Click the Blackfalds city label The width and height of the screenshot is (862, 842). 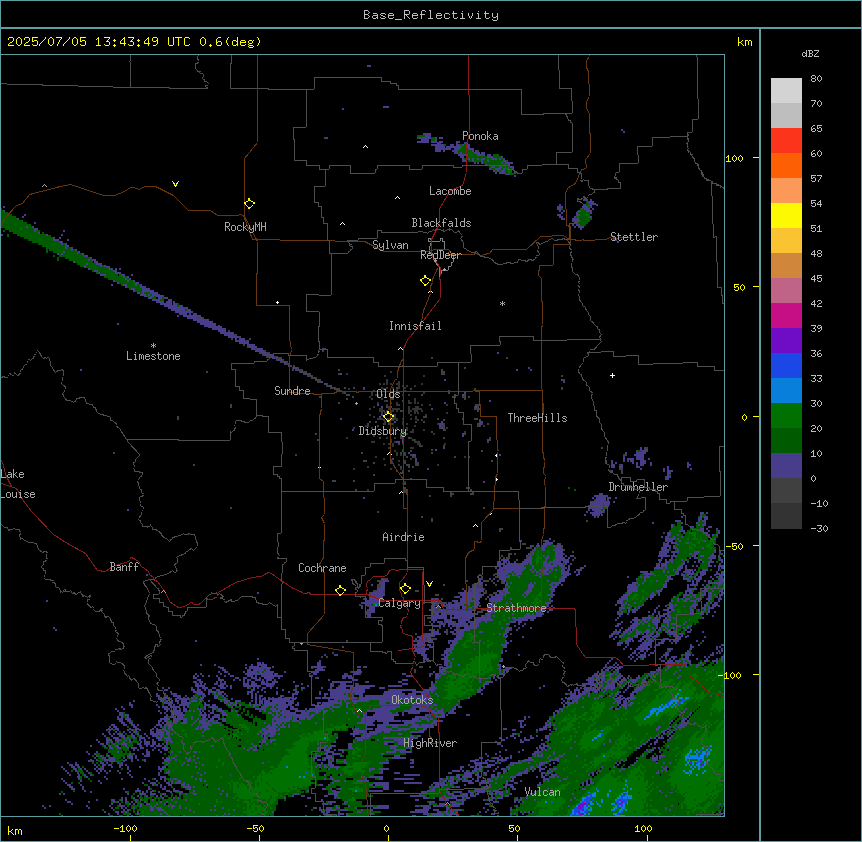pos(441,223)
